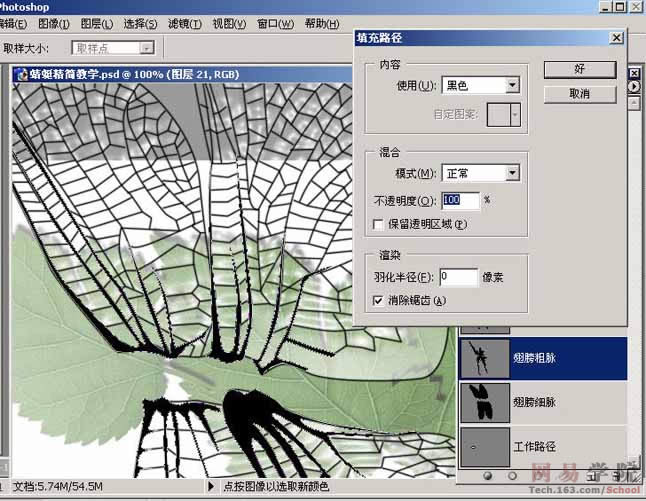Viewport: 646px width, 501px height.
Task: Open the 选择(S) menu
Action: (140, 24)
